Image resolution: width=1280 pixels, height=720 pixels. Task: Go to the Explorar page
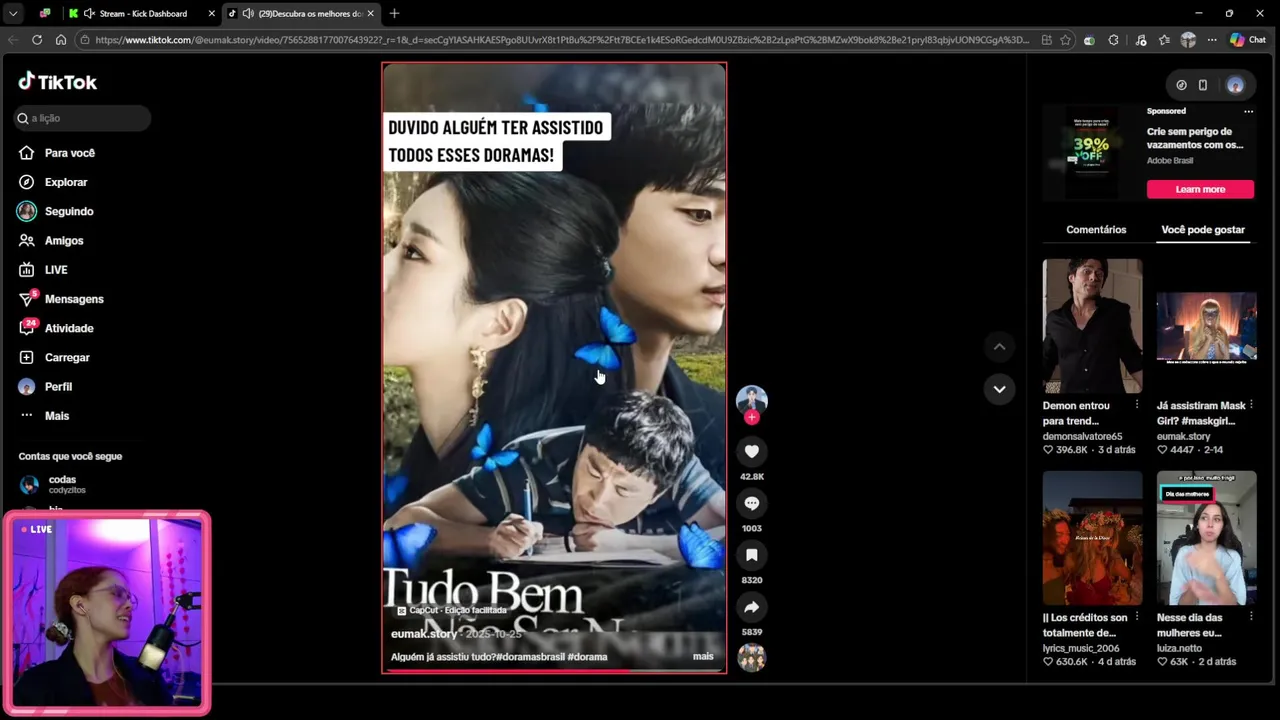(x=53, y=182)
